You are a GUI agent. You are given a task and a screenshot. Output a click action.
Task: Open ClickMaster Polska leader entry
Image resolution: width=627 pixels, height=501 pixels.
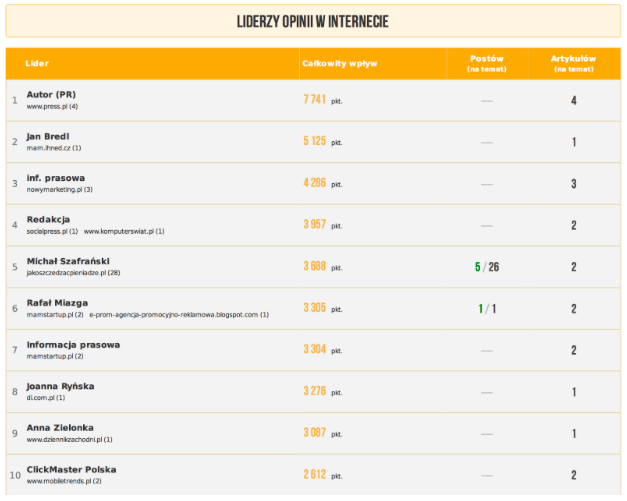pos(71,469)
